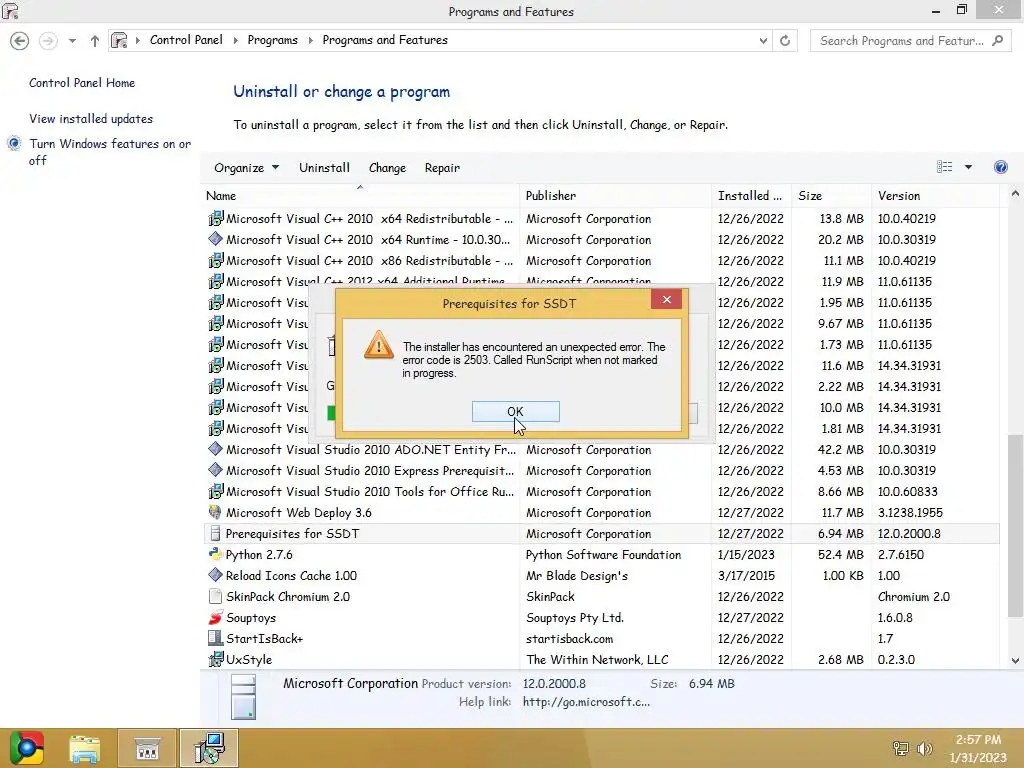Refresh the Programs and Features list

point(785,40)
